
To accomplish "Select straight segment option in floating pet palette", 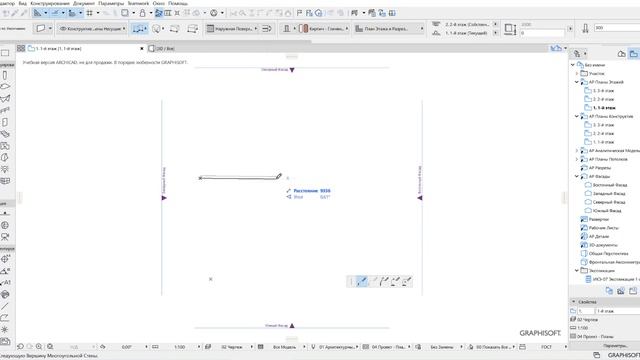I will coord(362,281).
